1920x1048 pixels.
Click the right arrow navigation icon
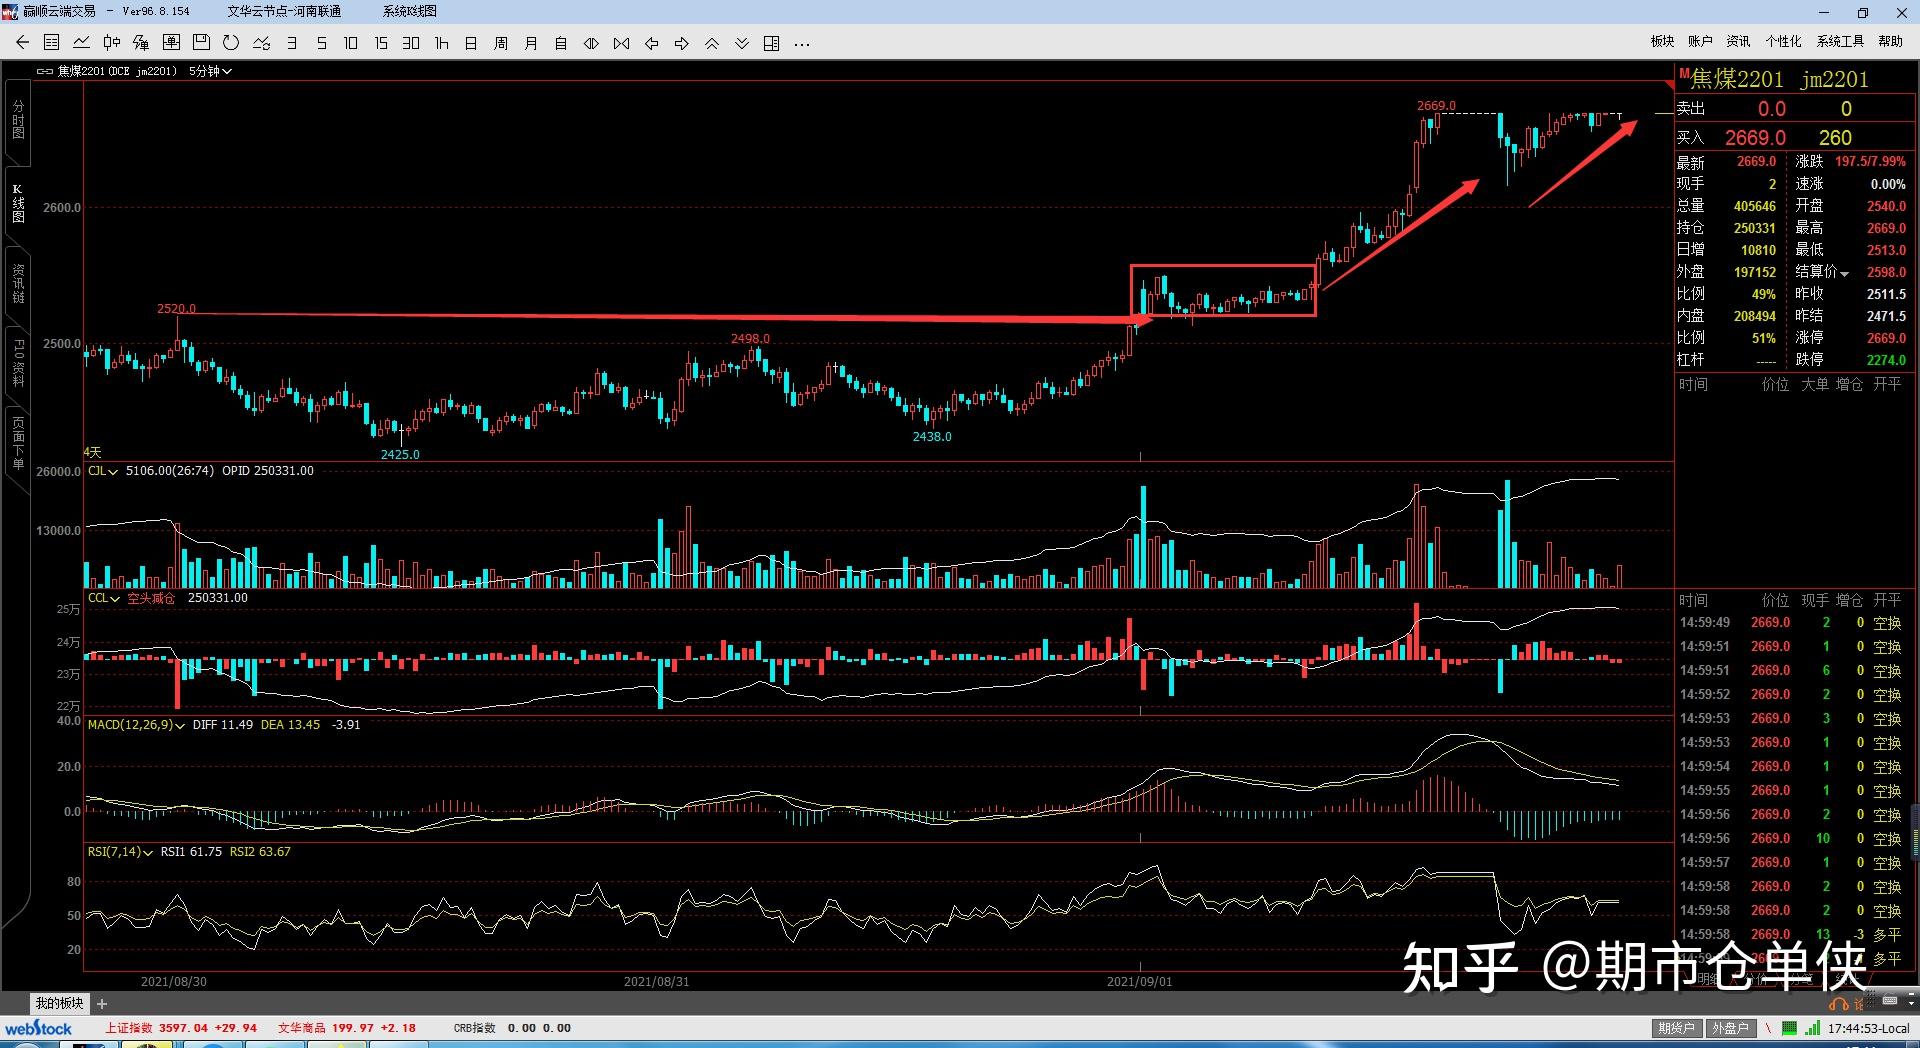(682, 43)
